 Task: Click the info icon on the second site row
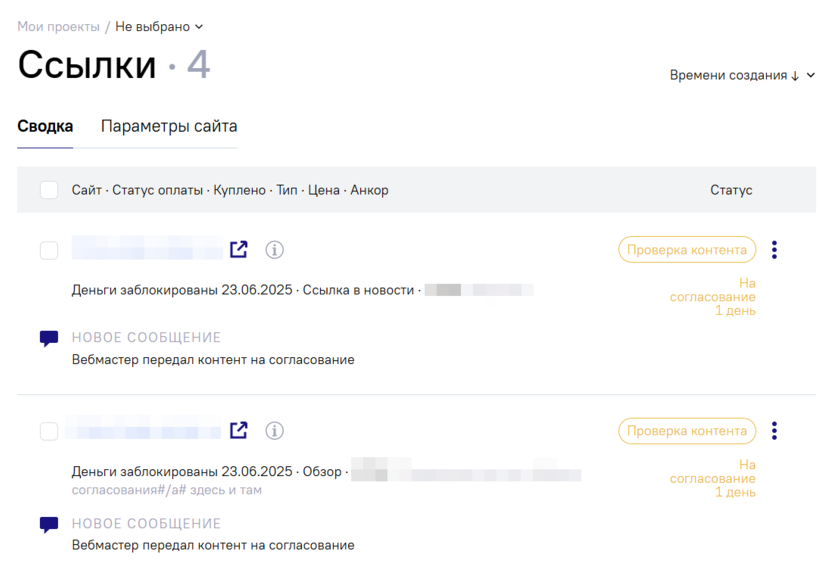click(274, 430)
